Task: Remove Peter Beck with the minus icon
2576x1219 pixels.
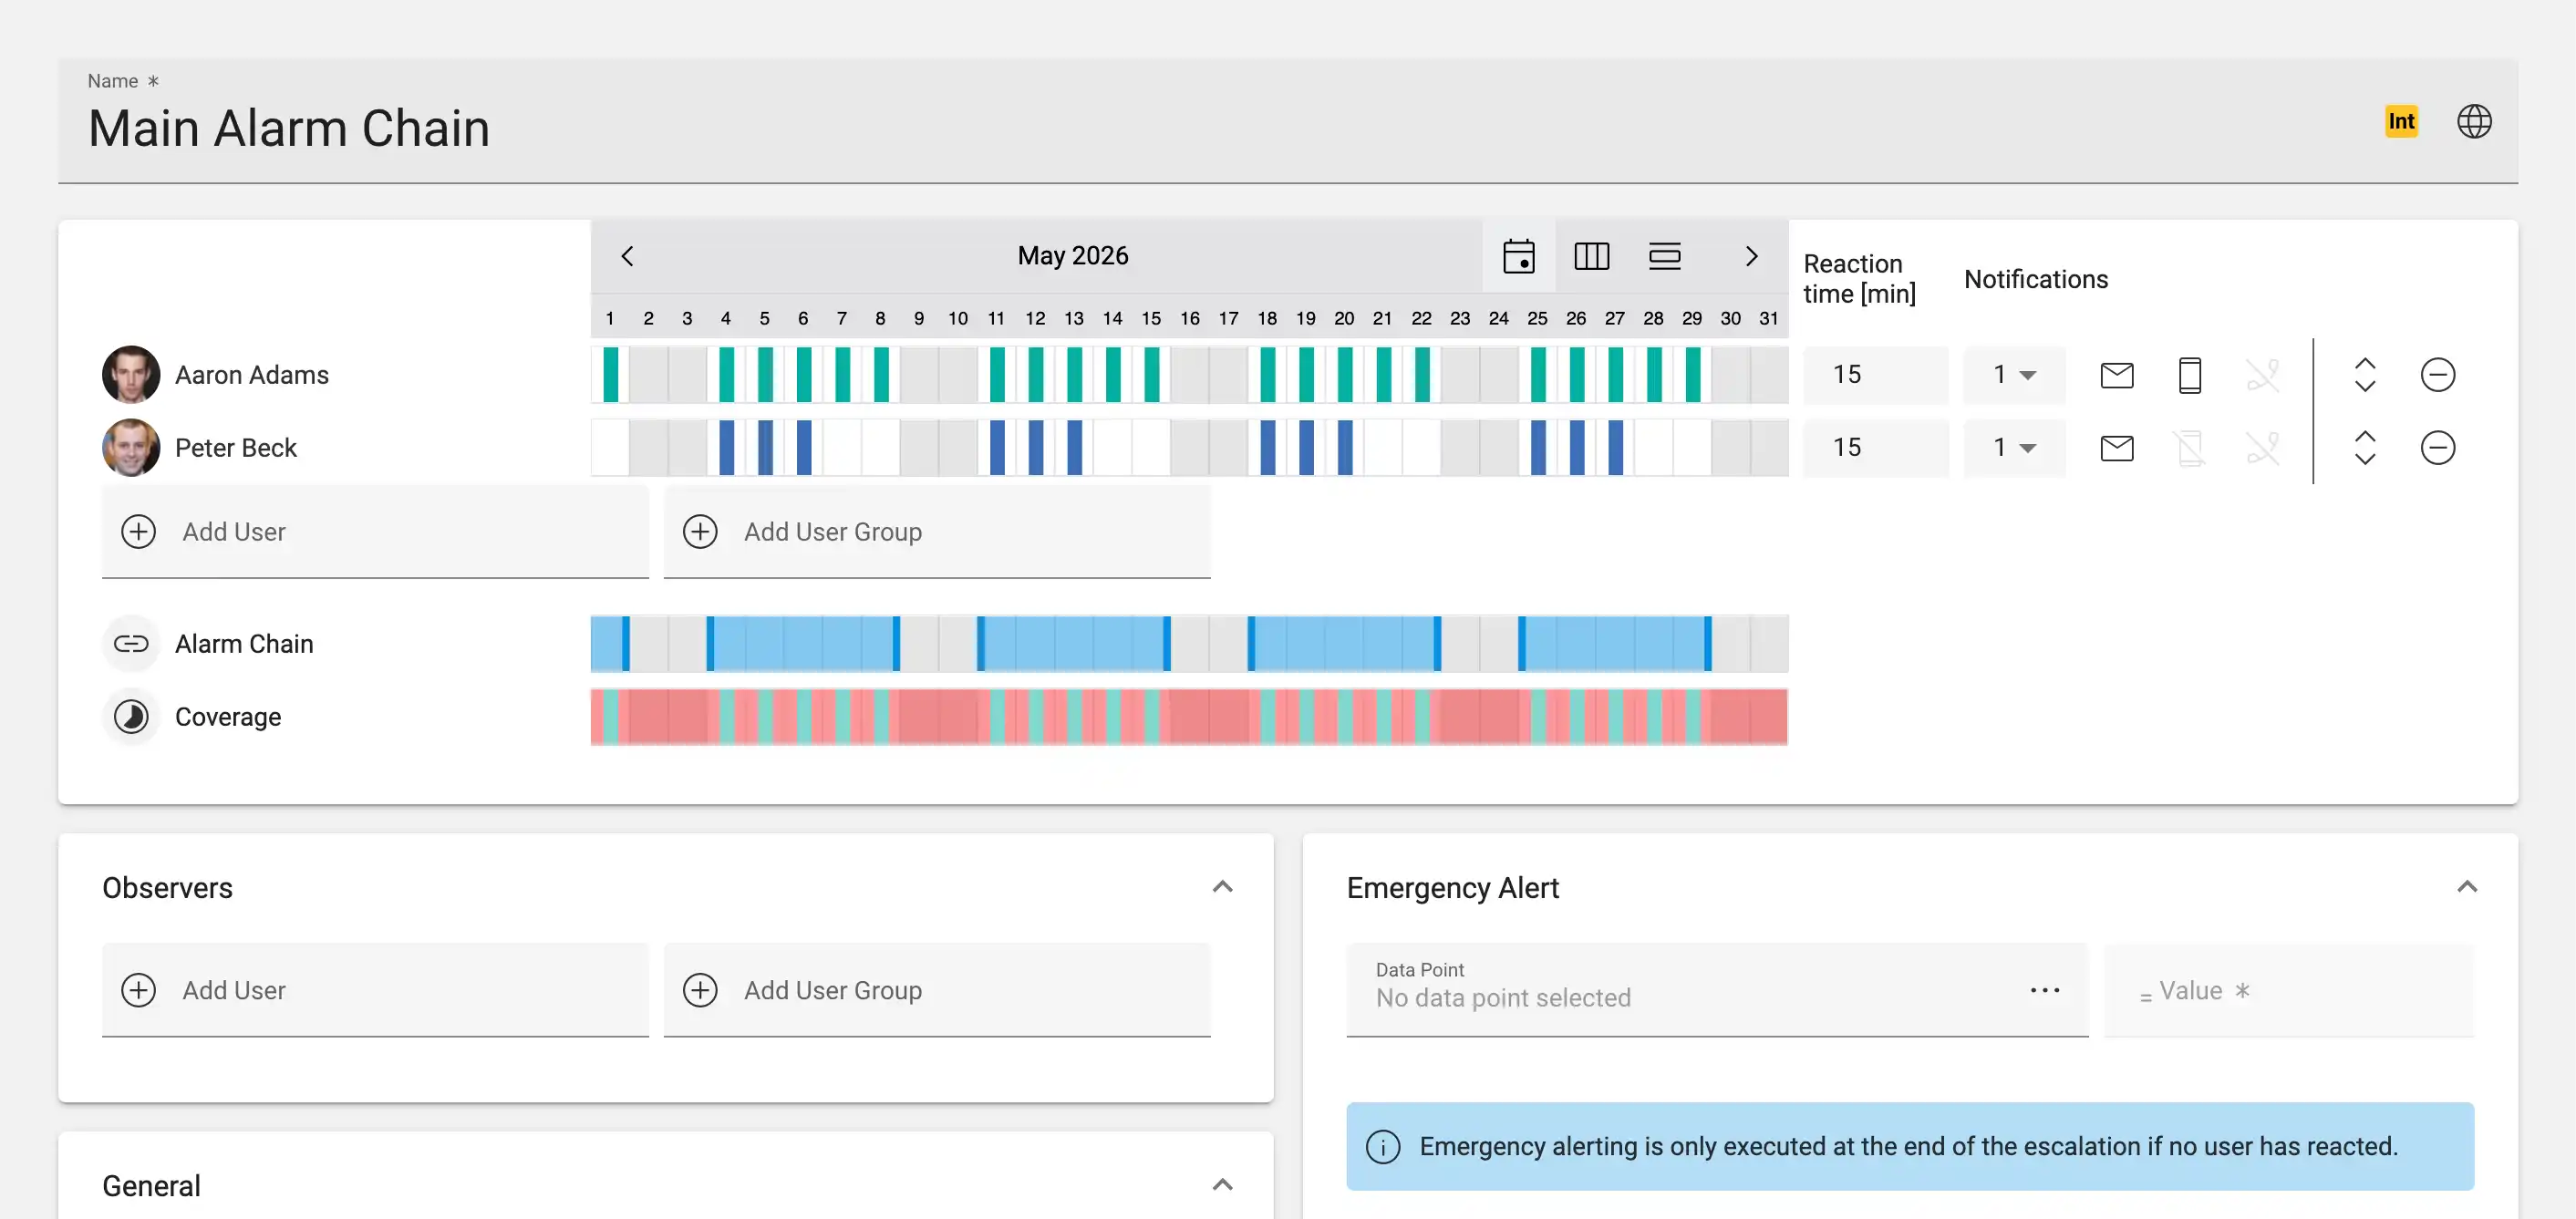Action: pos(2437,448)
